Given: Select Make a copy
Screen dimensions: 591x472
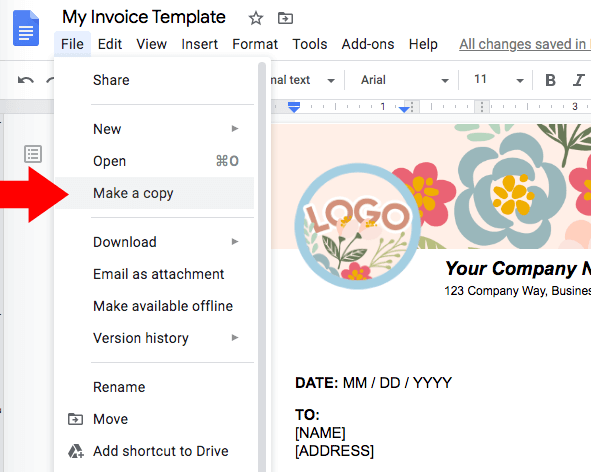Looking at the screenshot, I should [155, 193].
